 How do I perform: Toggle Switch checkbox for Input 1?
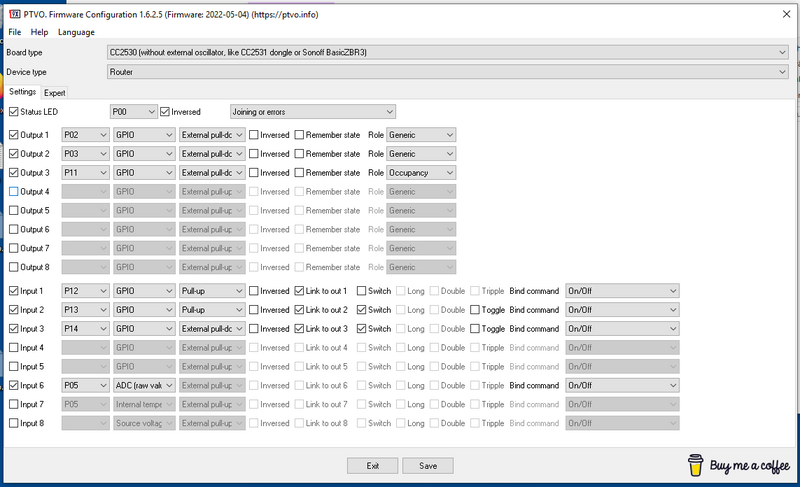coord(362,290)
